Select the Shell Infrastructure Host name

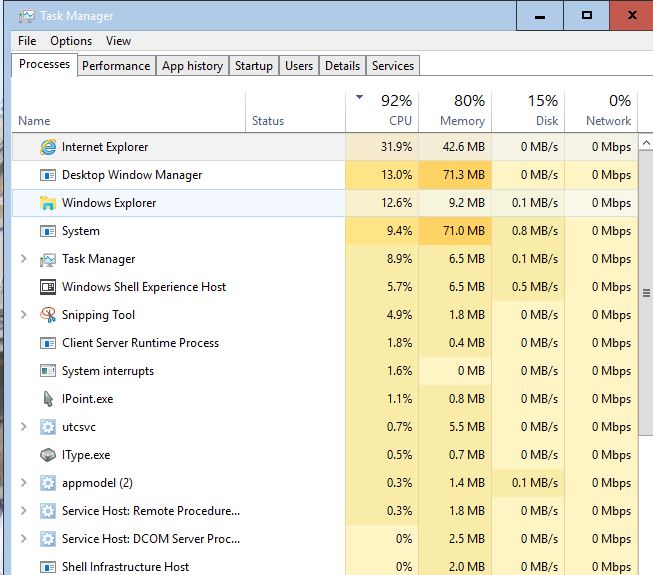(x=125, y=567)
